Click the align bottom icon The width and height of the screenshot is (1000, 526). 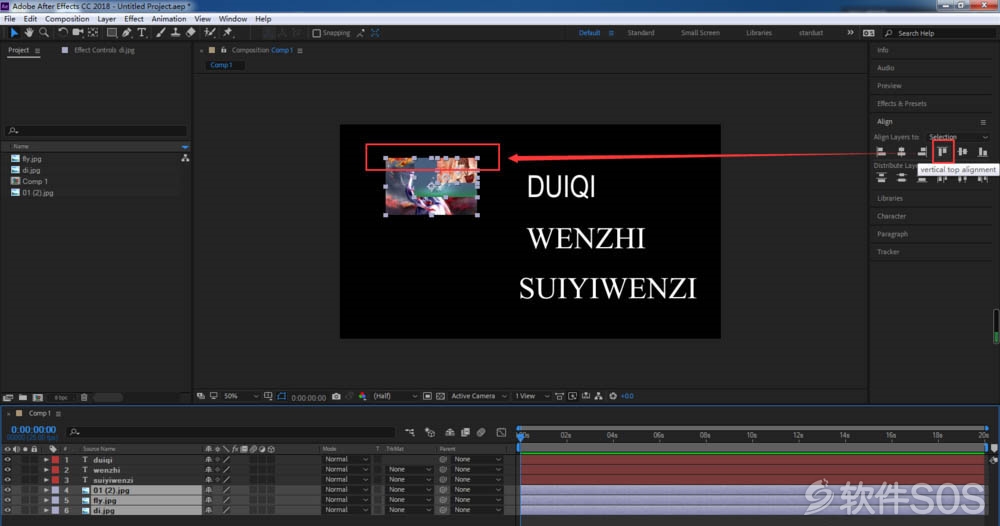point(983,152)
